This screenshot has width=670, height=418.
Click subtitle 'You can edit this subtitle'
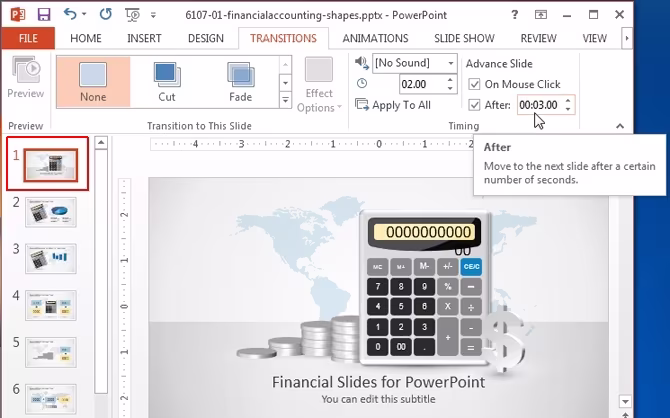click(379, 399)
